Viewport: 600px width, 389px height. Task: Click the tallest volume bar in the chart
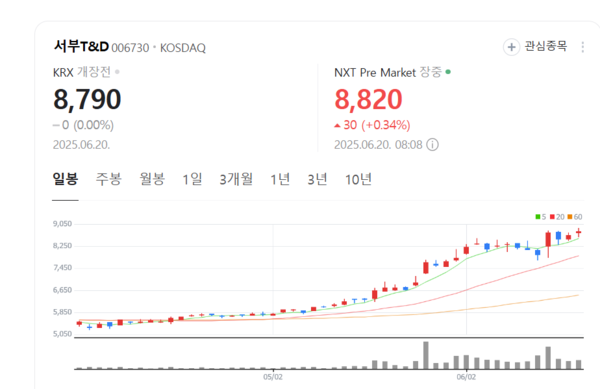tap(426, 355)
